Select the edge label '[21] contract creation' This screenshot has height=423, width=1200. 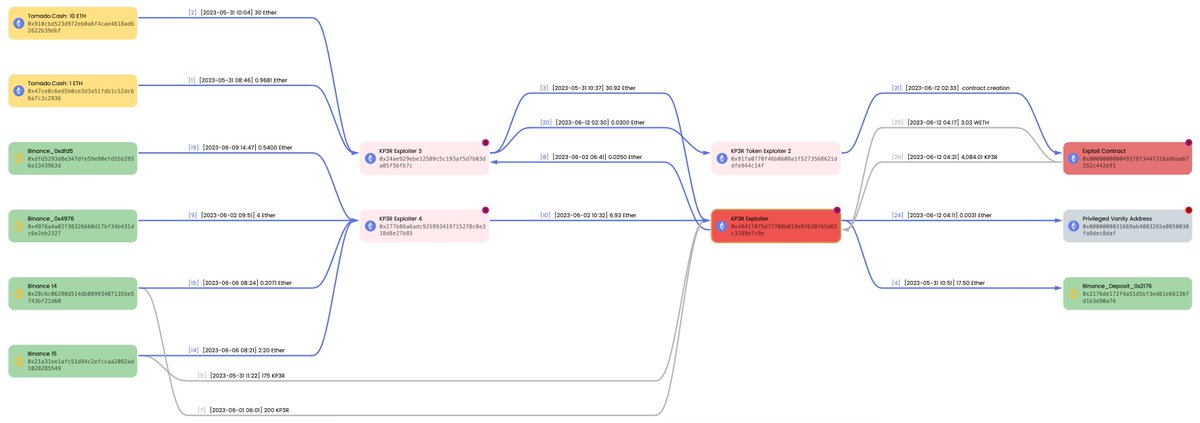tap(950, 88)
